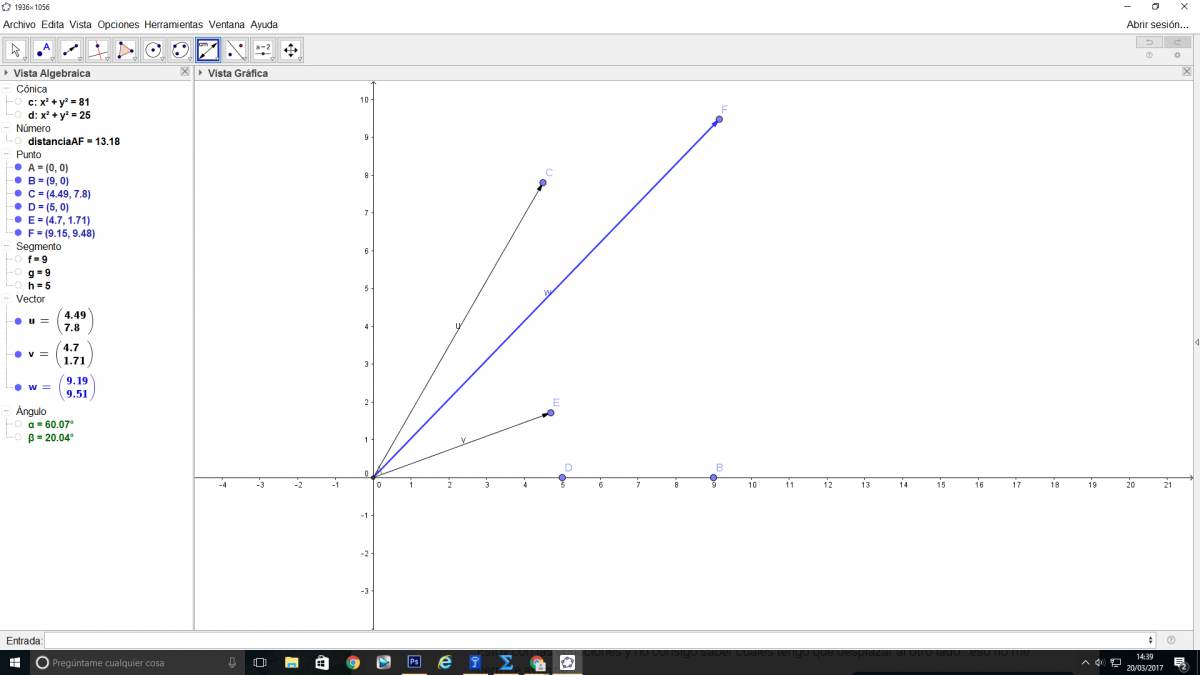Select the Slider tool in toolbar
Image resolution: width=1200 pixels, height=675 pixels.
263,49
